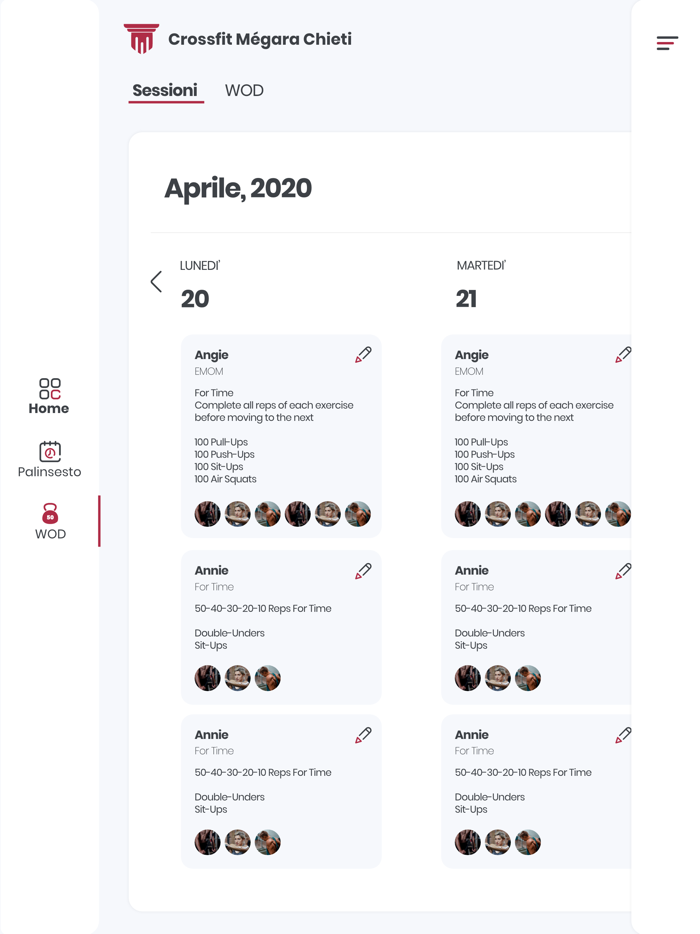This screenshot has height=934, width=700.
Task: Open the hamburger menu icon
Action: click(667, 43)
